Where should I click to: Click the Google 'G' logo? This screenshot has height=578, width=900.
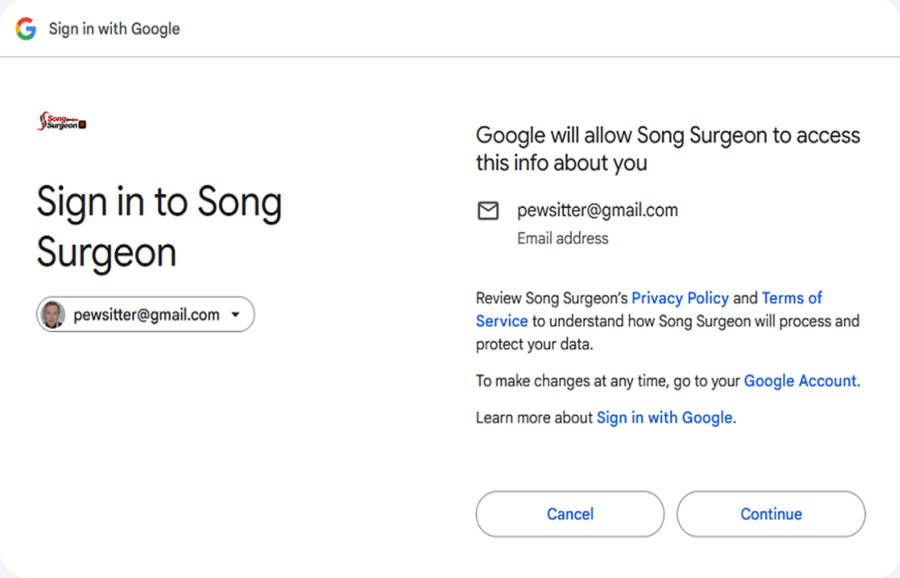26,29
